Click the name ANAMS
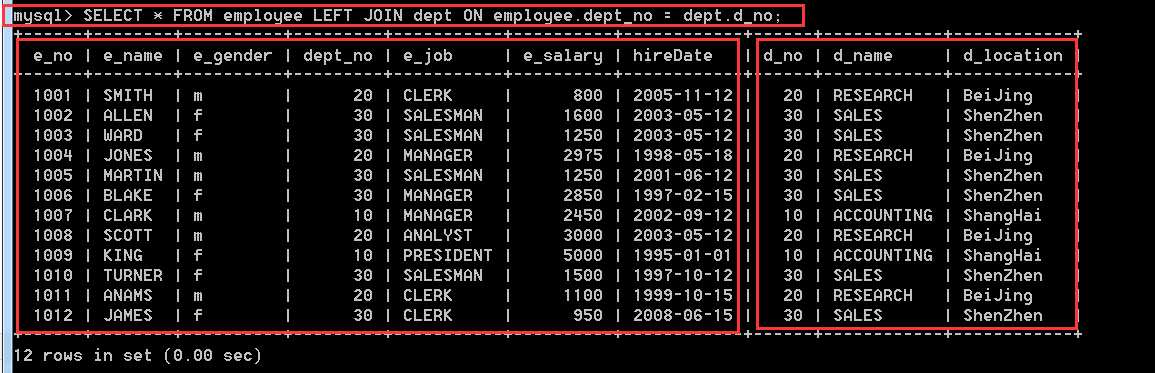The image size is (1155, 373). coord(128,296)
